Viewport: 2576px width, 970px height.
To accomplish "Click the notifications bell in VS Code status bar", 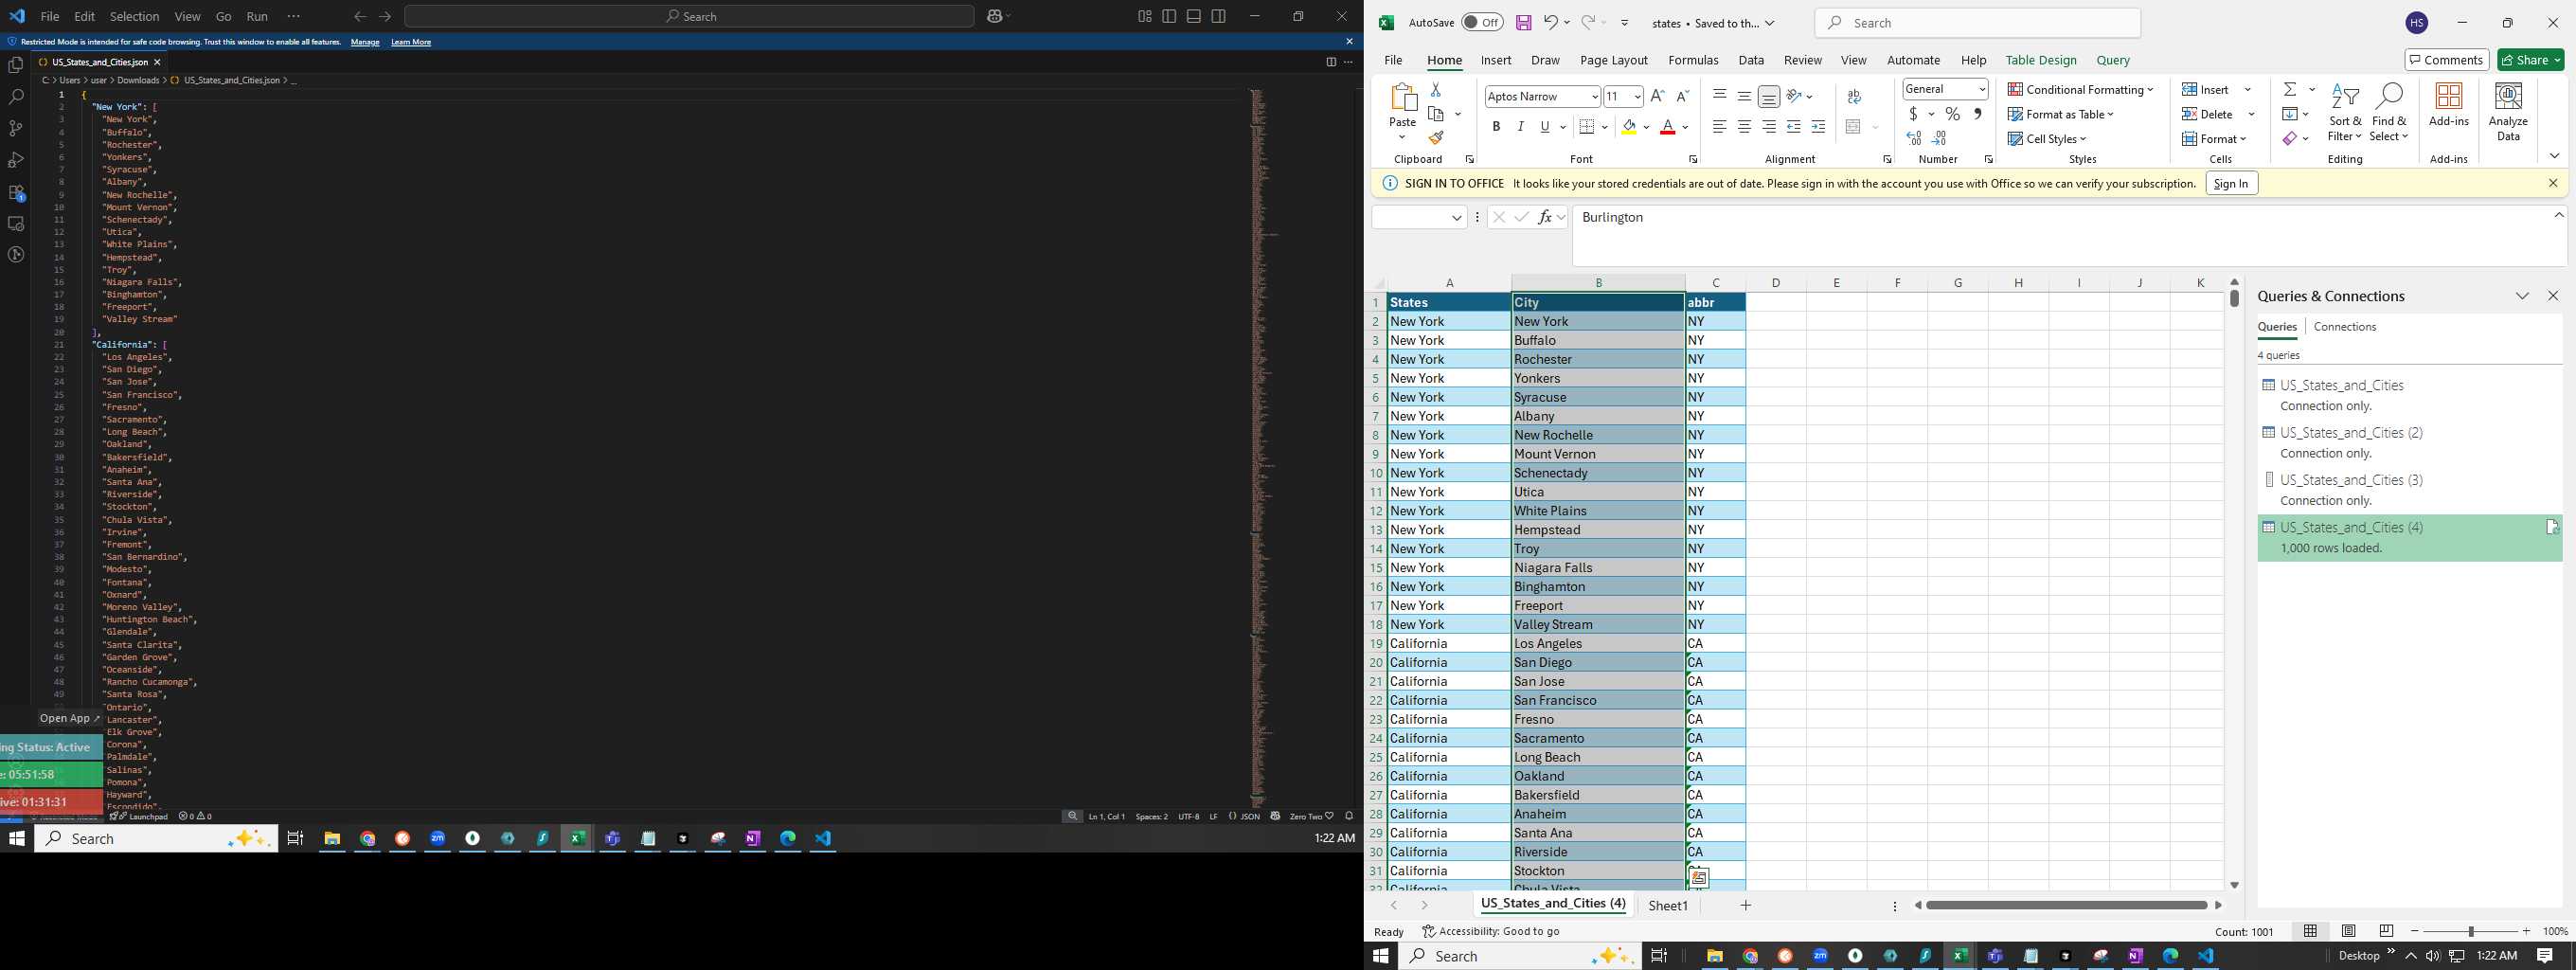I will (x=1349, y=816).
